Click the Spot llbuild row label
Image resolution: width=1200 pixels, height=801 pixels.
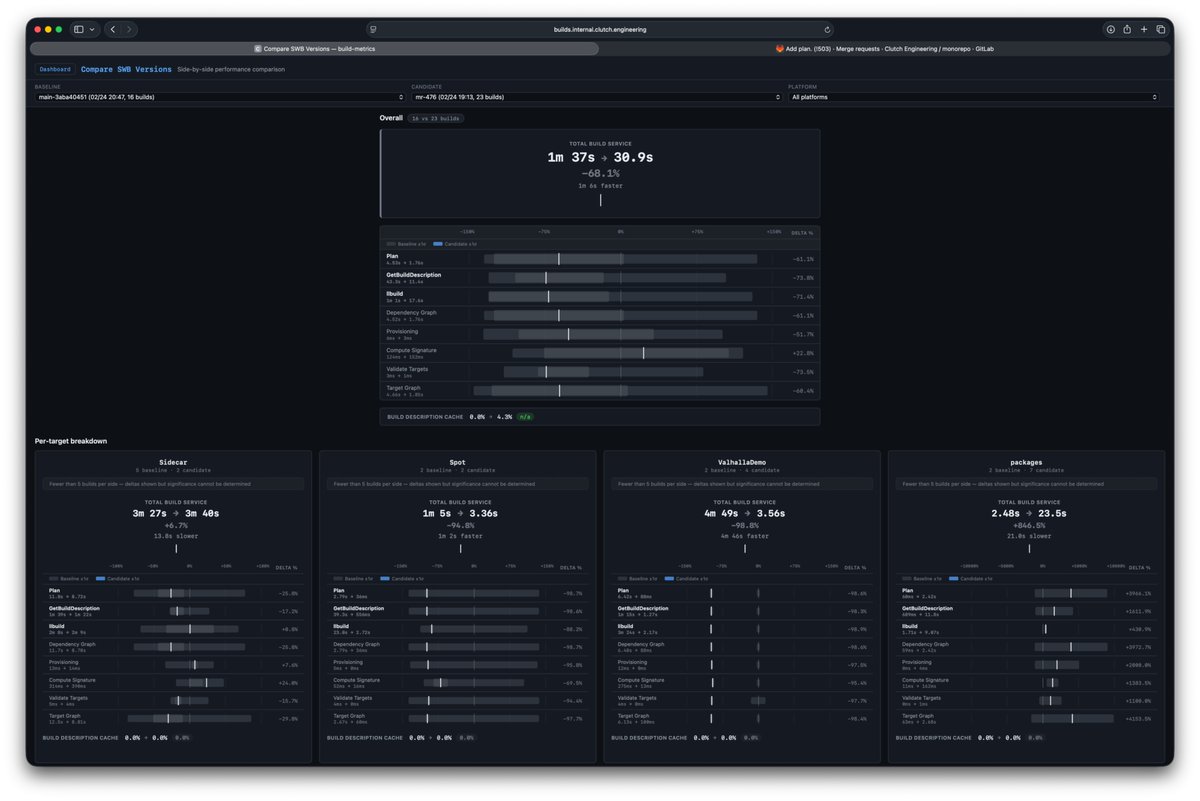pos(340,626)
